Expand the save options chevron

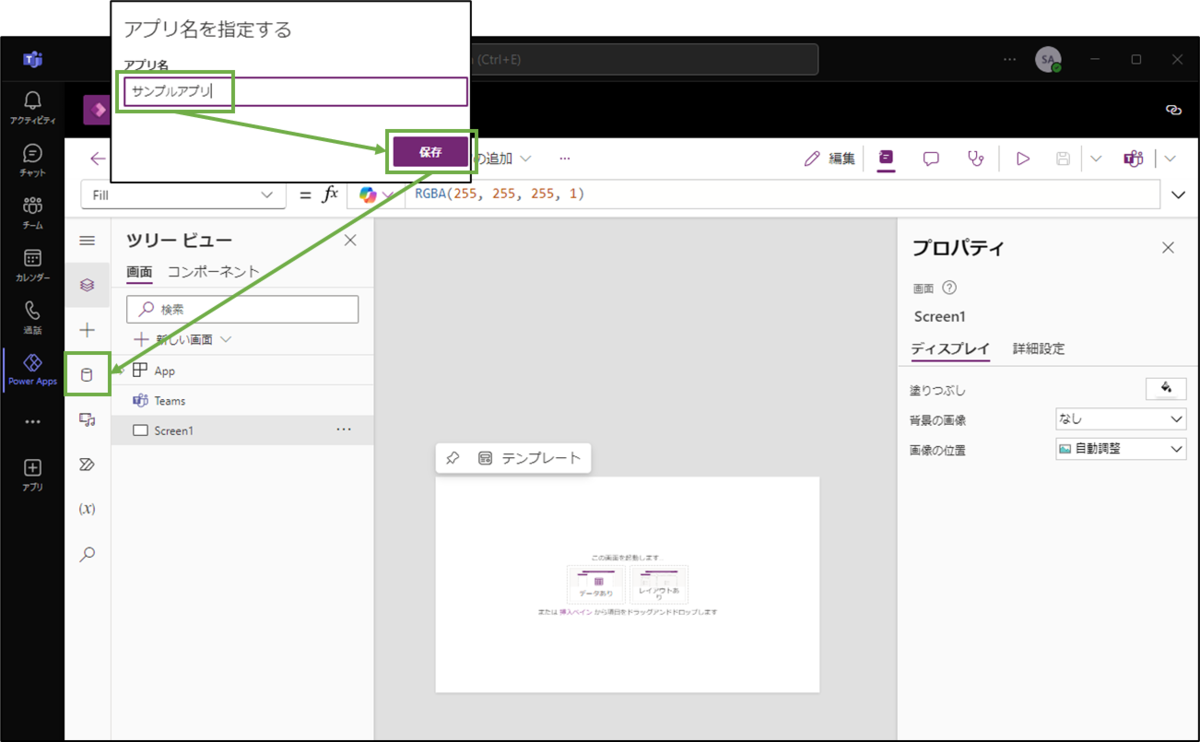[1095, 158]
